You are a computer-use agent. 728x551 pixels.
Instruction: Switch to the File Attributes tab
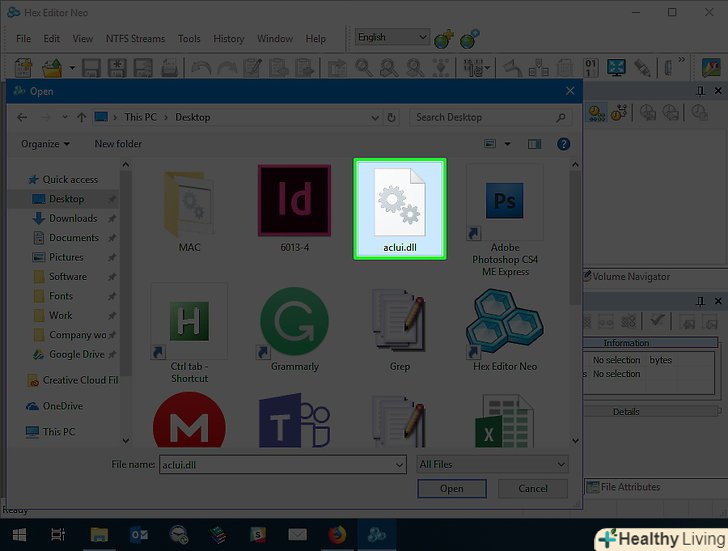click(x=624, y=487)
